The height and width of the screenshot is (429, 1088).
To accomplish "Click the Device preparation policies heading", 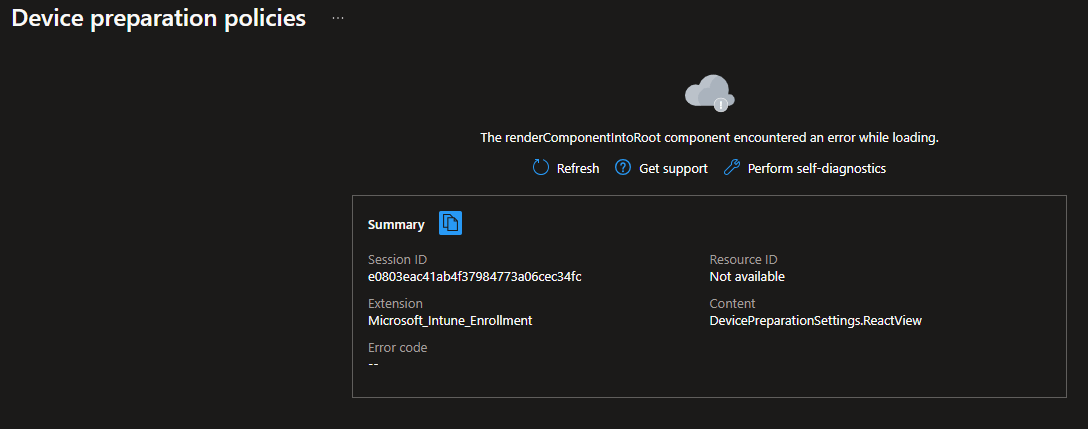I will [x=159, y=19].
